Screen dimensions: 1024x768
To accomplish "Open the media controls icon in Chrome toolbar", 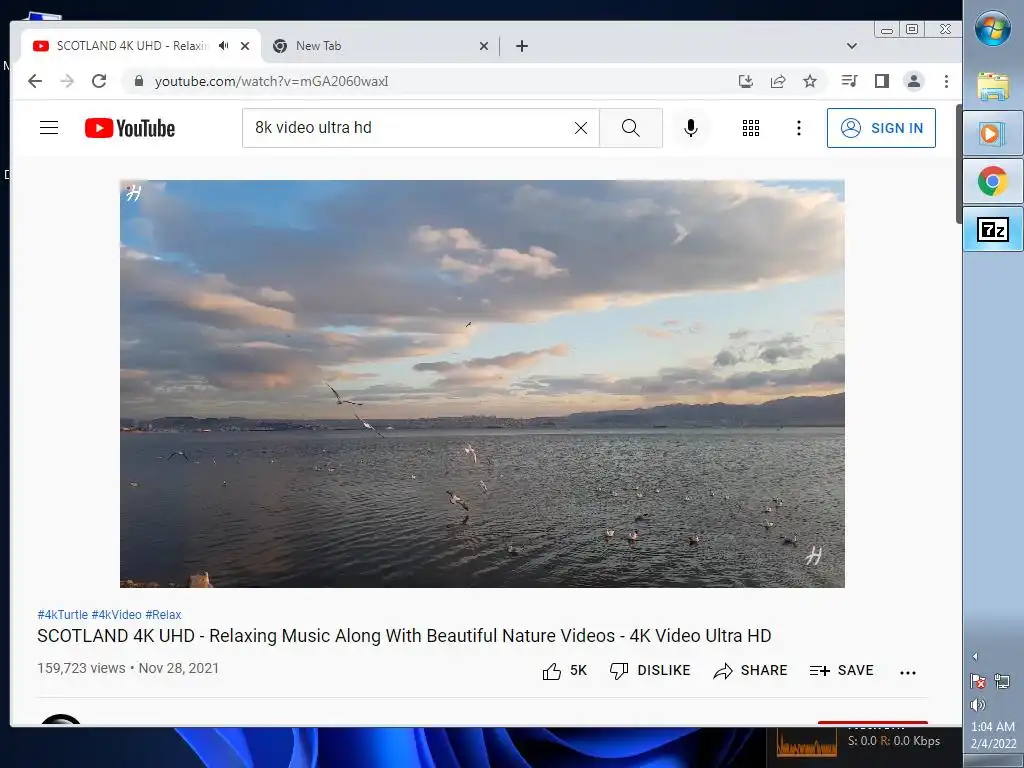I will (x=849, y=81).
